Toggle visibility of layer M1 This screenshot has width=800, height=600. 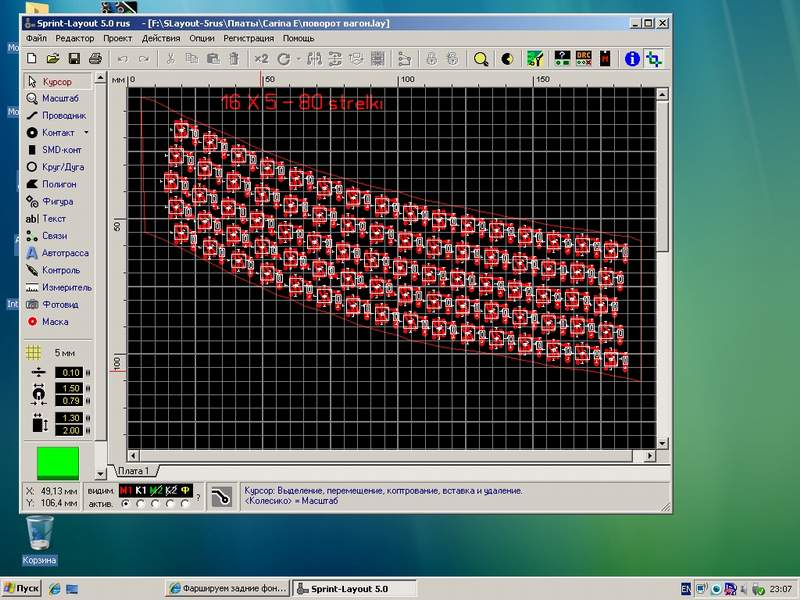point(125,491)
